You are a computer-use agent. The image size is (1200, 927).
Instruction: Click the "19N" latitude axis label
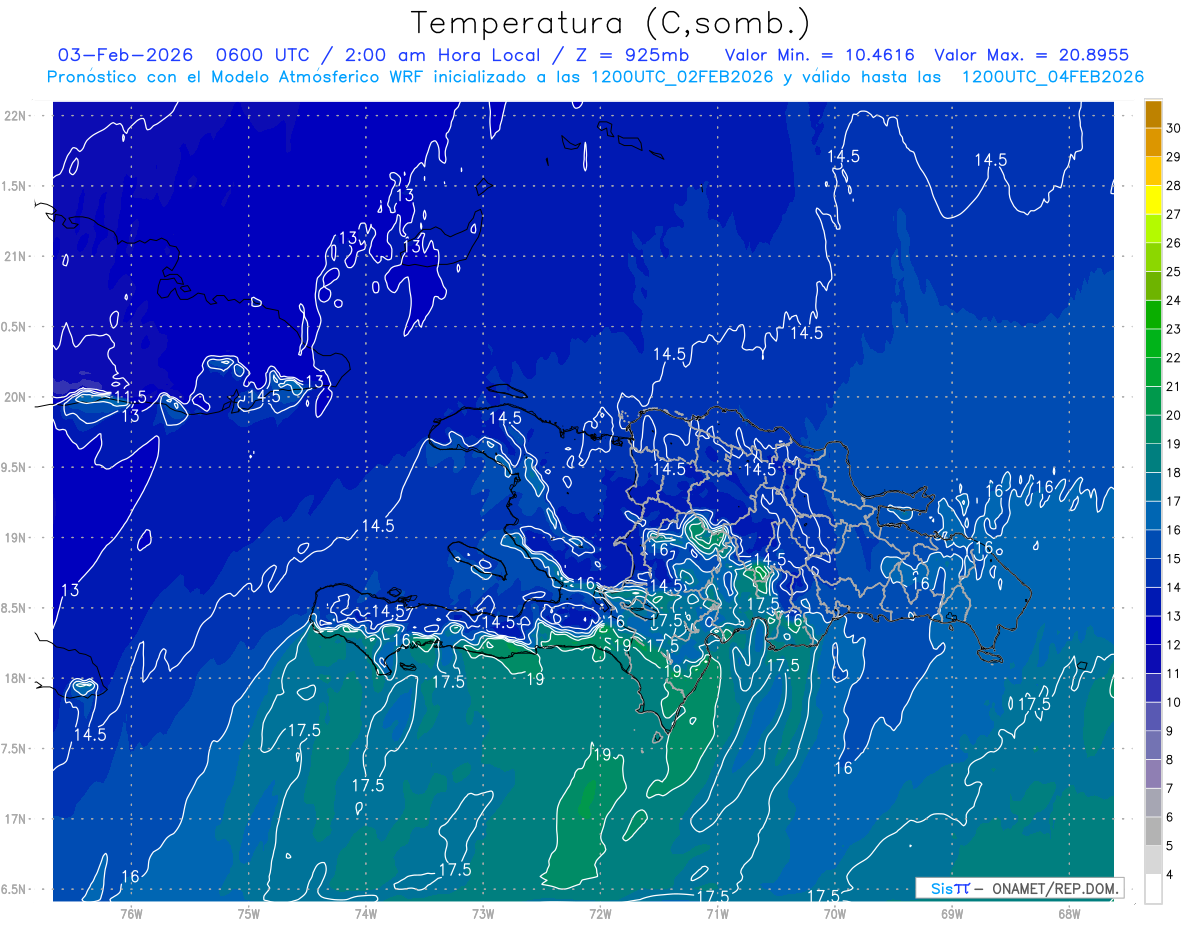coord(13,537)
